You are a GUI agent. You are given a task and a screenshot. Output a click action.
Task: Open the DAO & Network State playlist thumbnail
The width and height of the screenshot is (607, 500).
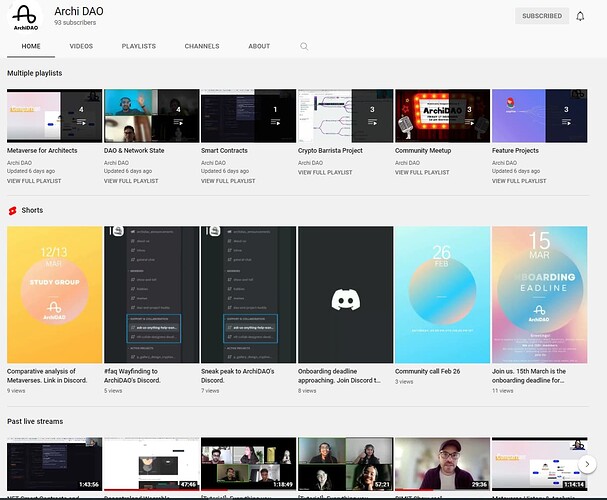pyautogui.click(x=151, y=116)
